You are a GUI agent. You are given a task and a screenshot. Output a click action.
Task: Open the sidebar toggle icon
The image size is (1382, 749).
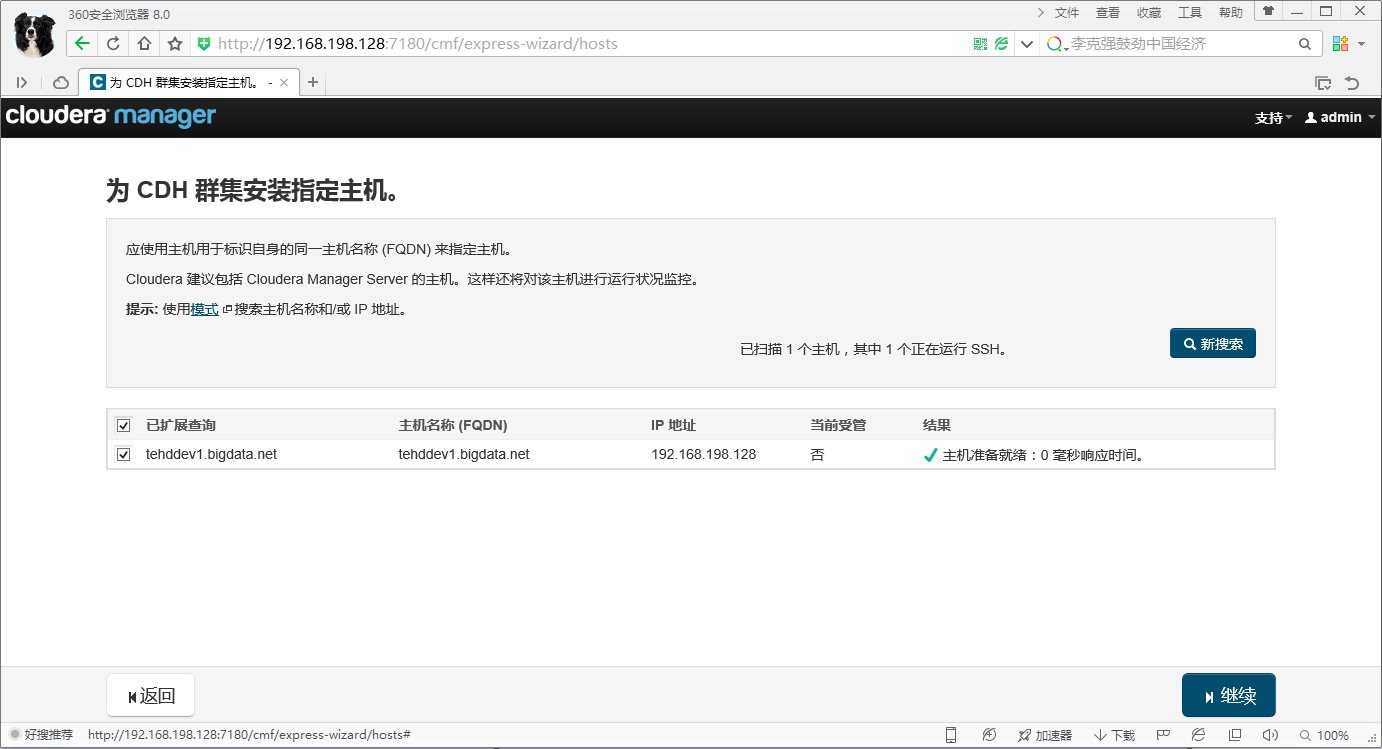[21, 83]
